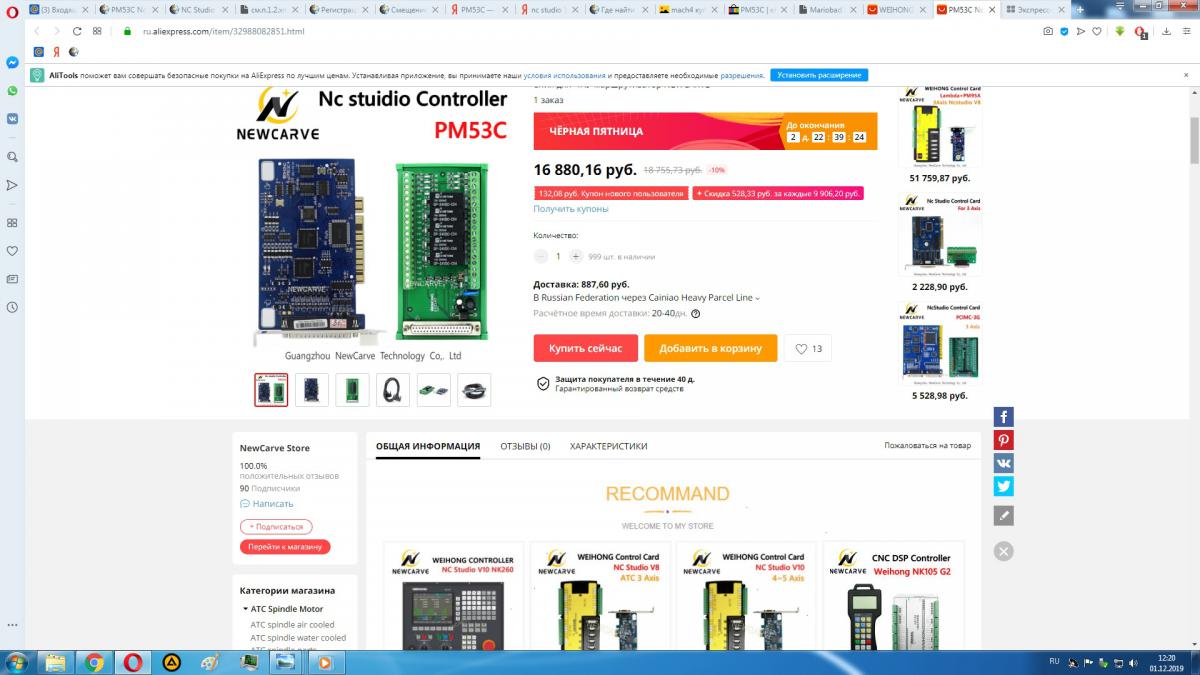Viewport: 1200px width, 675px height.
Task: Take a snapshot with camera icon
Action: (x=1048, y=31)
